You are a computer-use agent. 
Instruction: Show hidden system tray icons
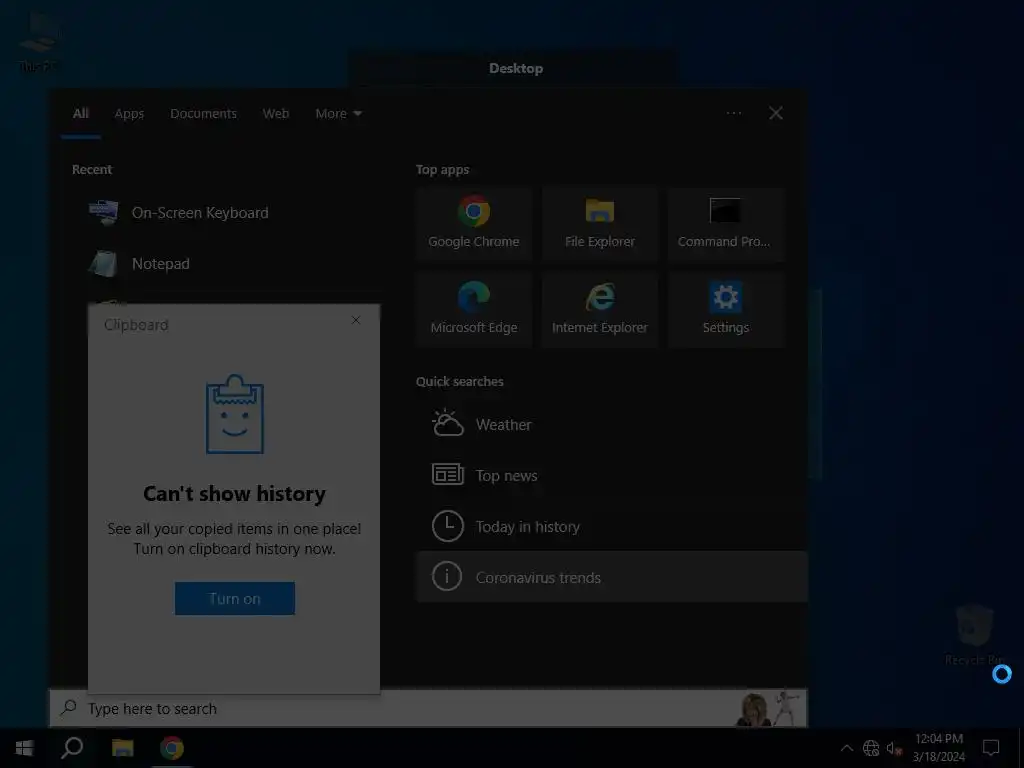click(x=846, y=748)
